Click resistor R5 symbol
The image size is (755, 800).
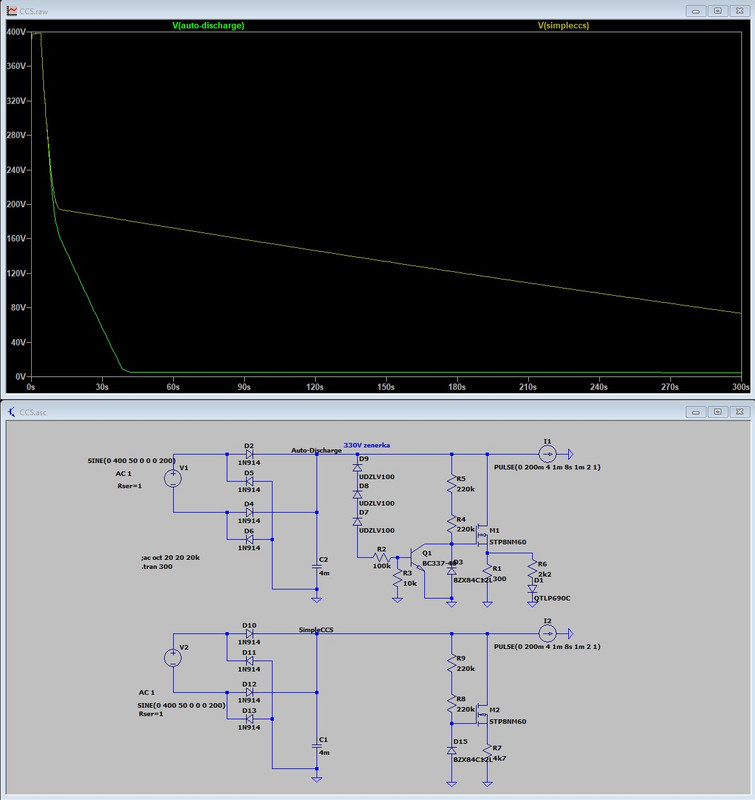pyautogui.click(x=451, y=484)
